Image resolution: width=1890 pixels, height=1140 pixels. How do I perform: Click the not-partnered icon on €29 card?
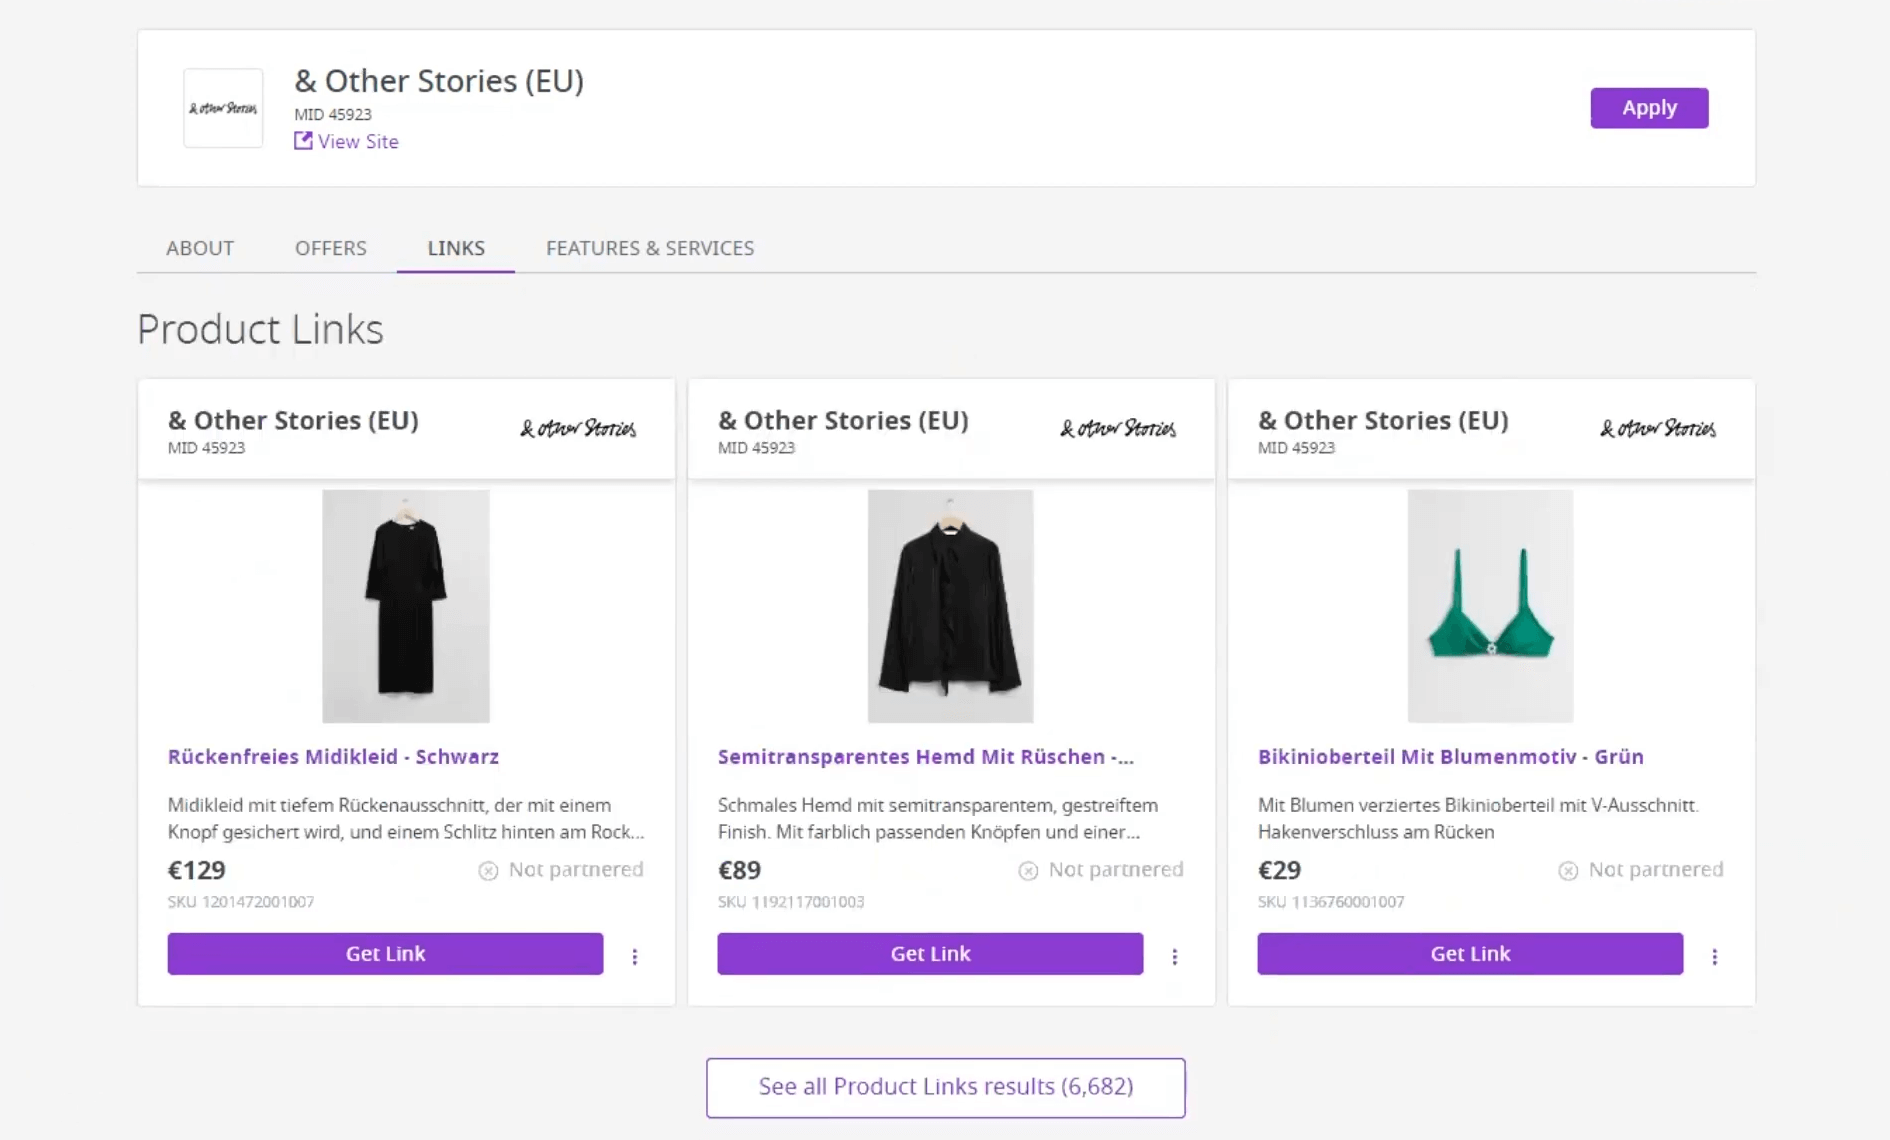pos(1568,871)
